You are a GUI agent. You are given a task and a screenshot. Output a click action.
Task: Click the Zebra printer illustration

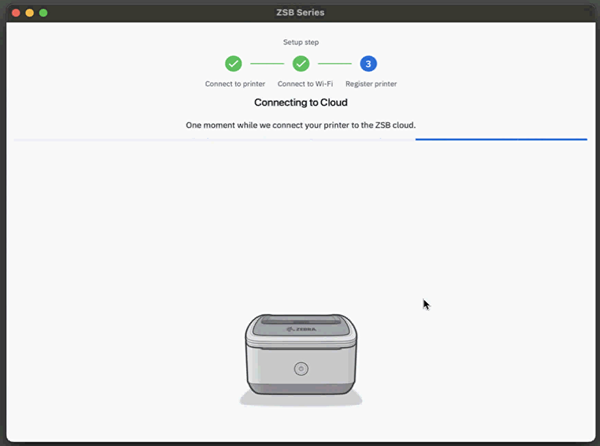(x=301, y=360)
